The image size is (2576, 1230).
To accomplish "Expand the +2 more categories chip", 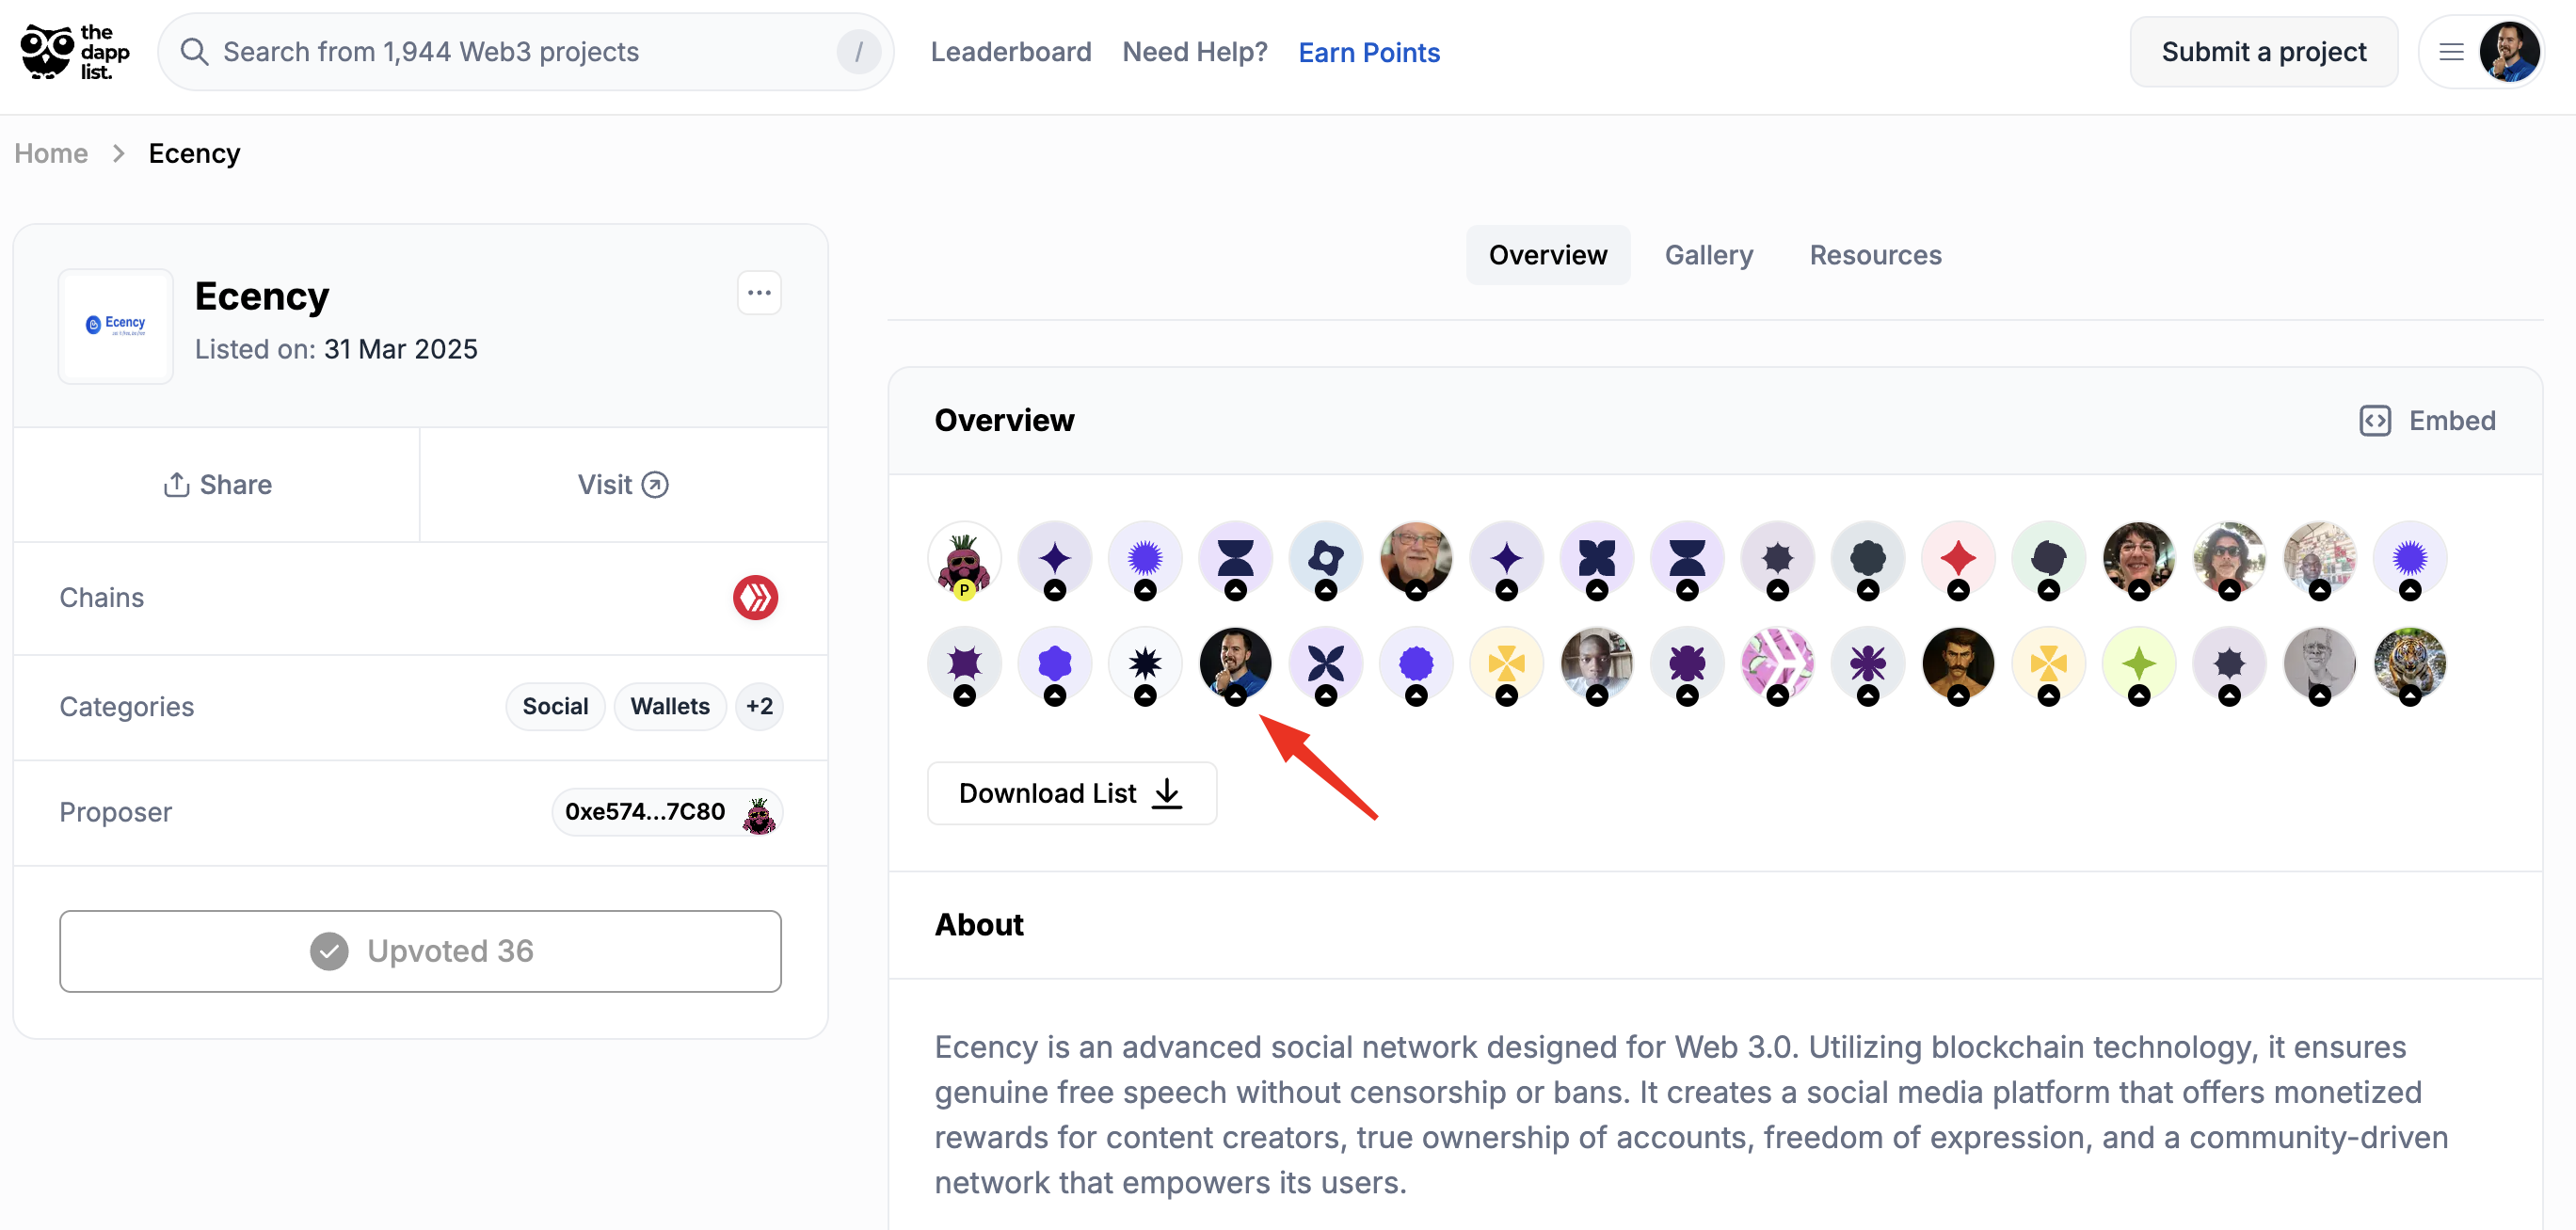I will pyautogui.click(x=759, y=707).
